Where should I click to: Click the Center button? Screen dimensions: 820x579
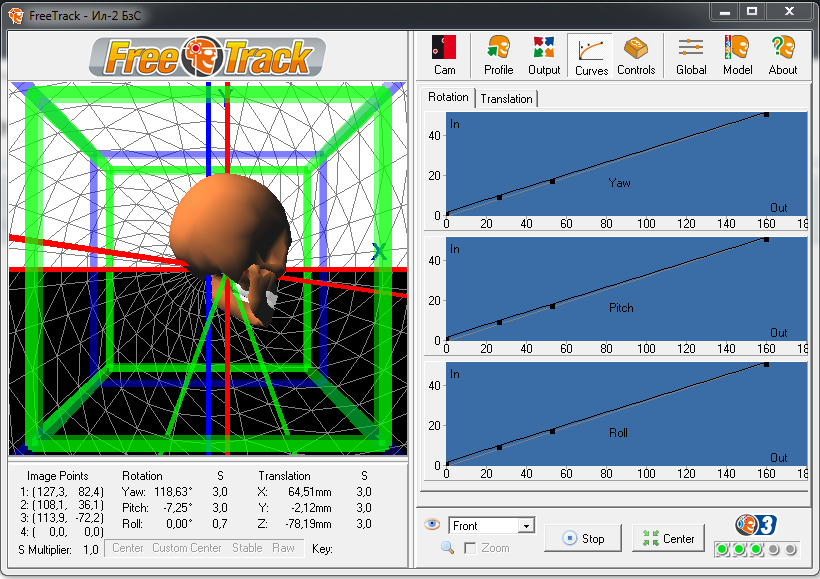pos(668,538)
